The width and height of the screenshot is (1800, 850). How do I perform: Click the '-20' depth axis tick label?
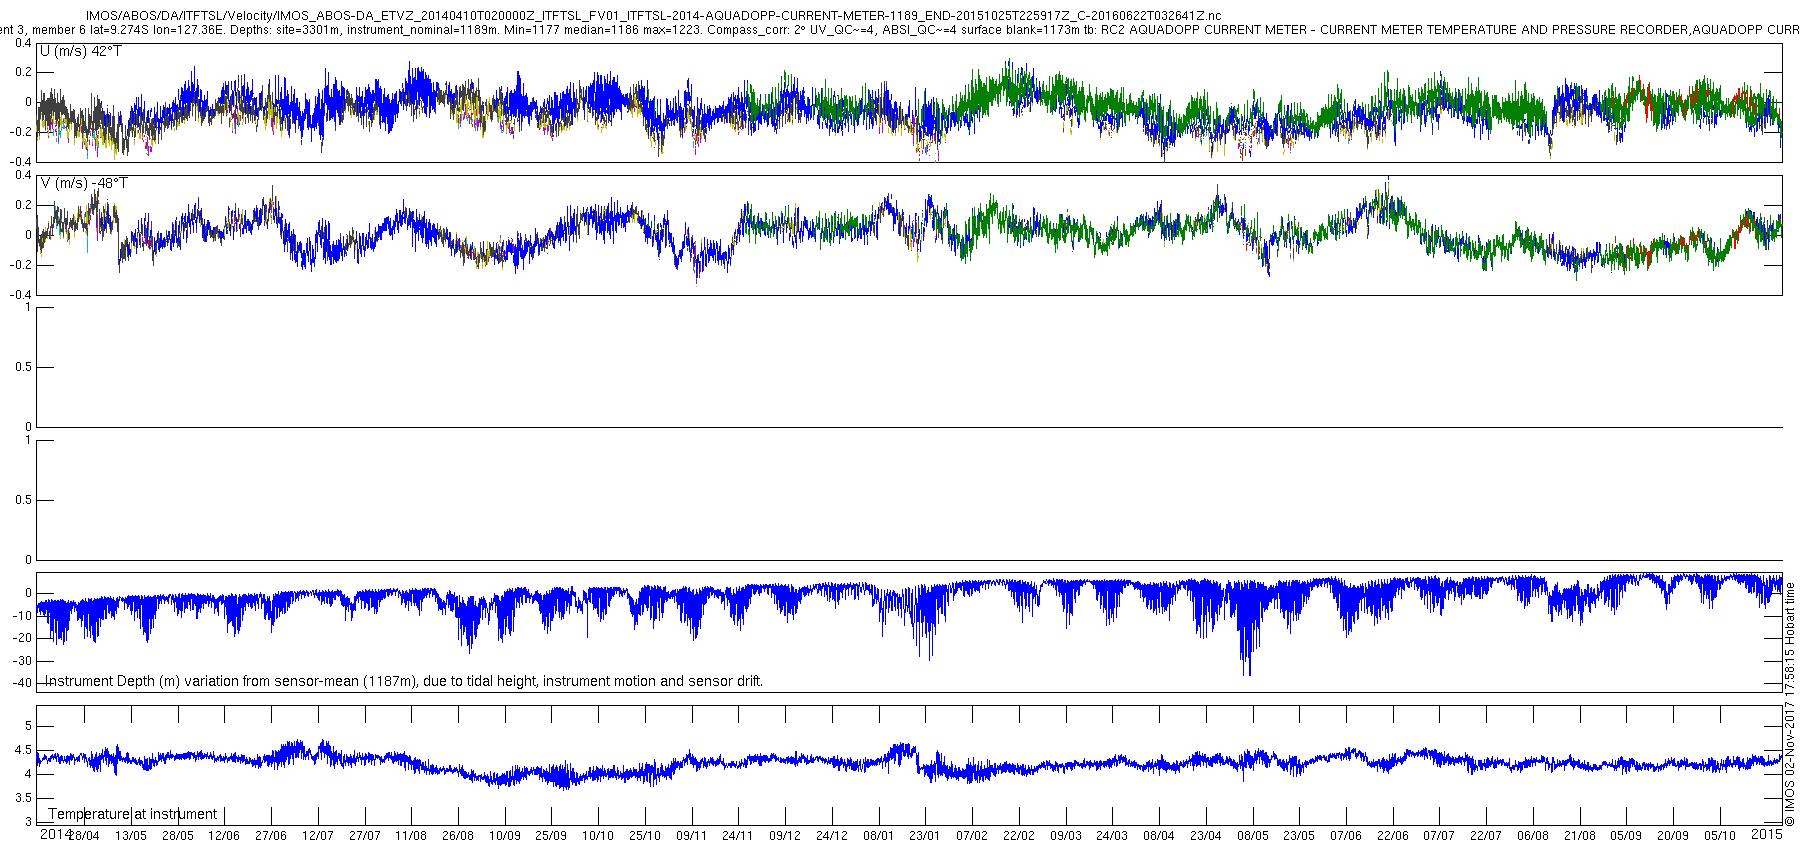pyautogui.click(x=22, y=638)
